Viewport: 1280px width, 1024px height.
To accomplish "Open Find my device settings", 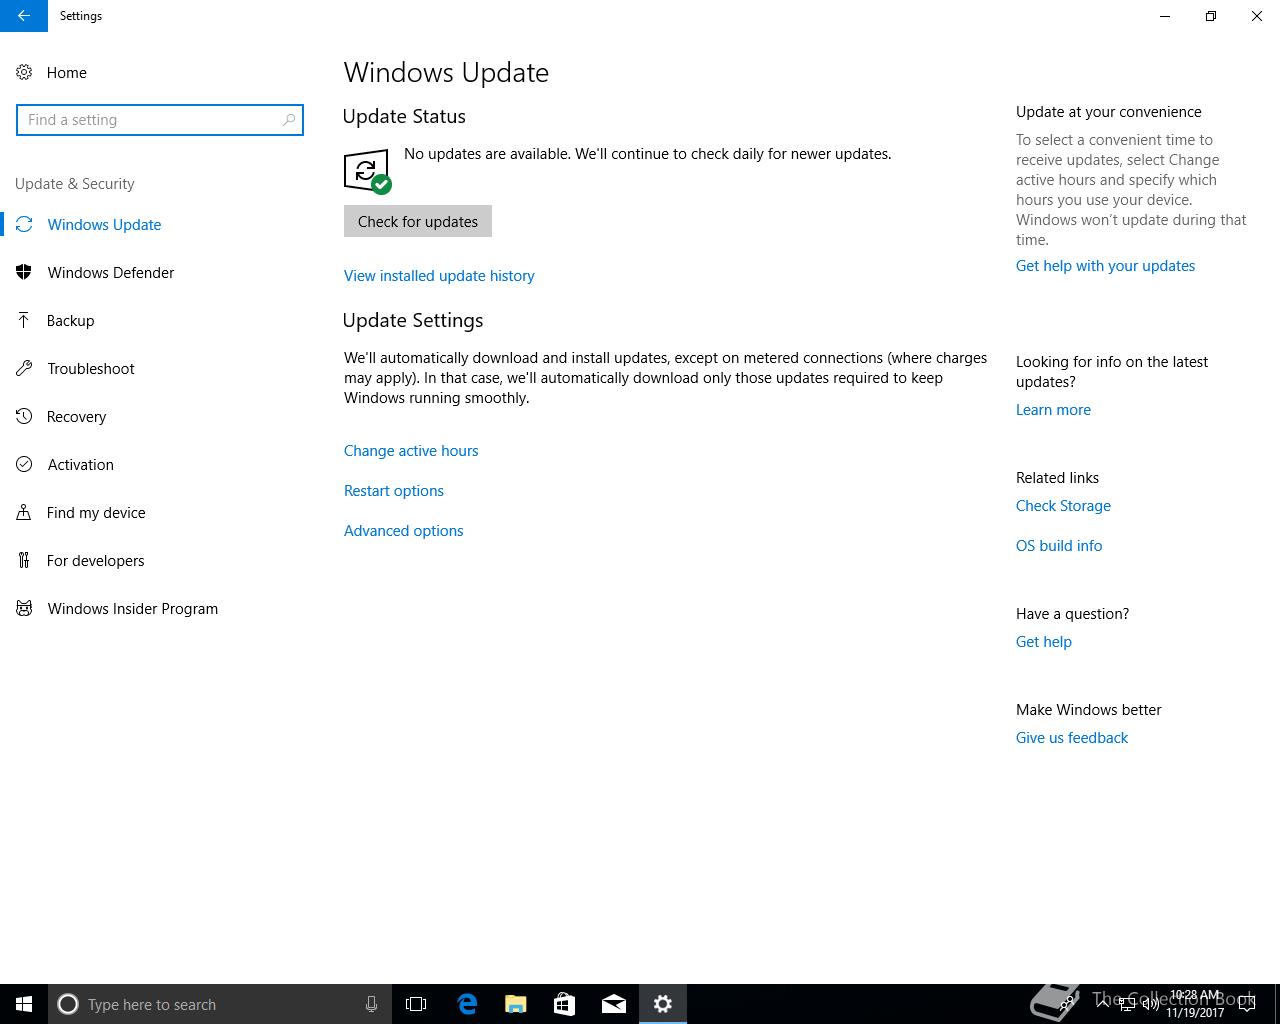I will click(x=96, y=512).
